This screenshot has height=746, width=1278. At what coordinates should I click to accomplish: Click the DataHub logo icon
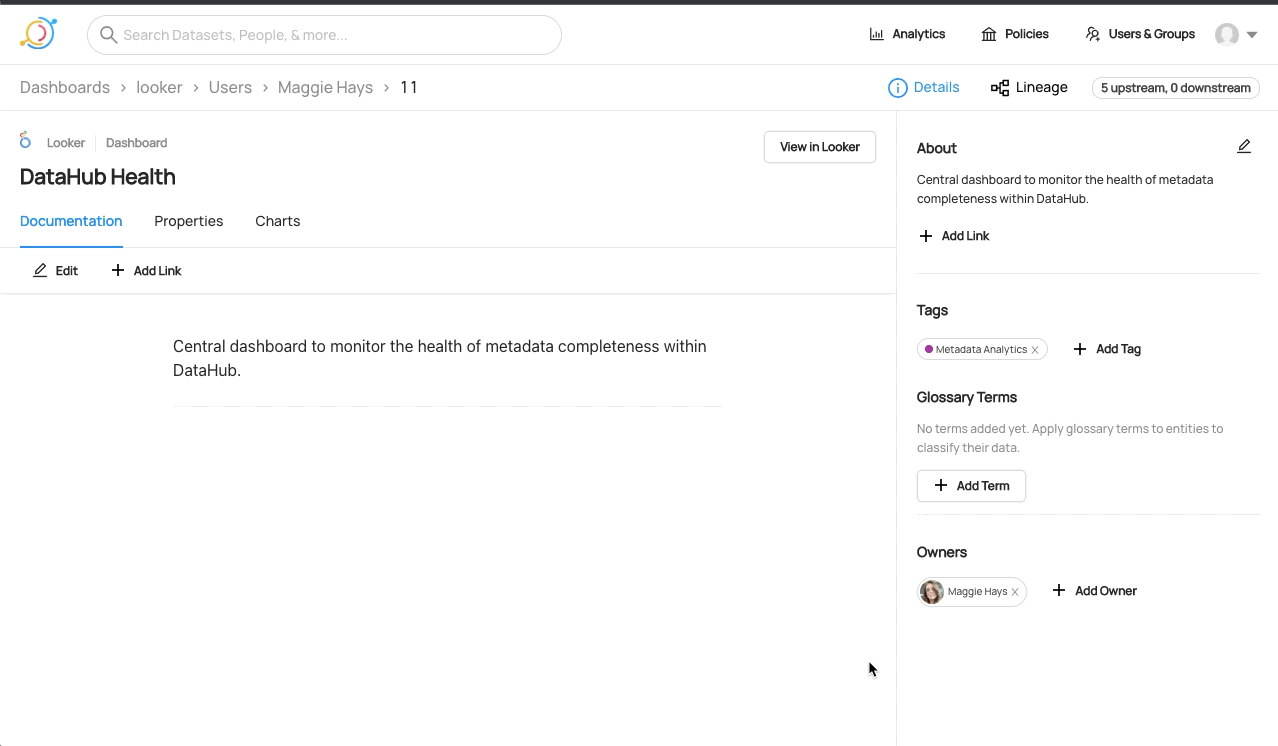(x=38, y=34)
